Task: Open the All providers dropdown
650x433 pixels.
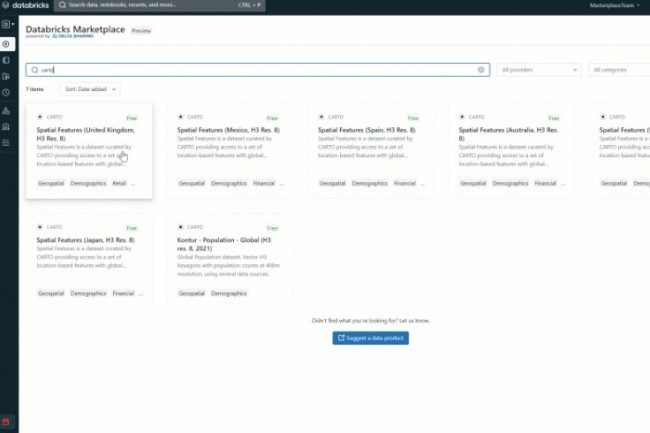Action: 539,70
